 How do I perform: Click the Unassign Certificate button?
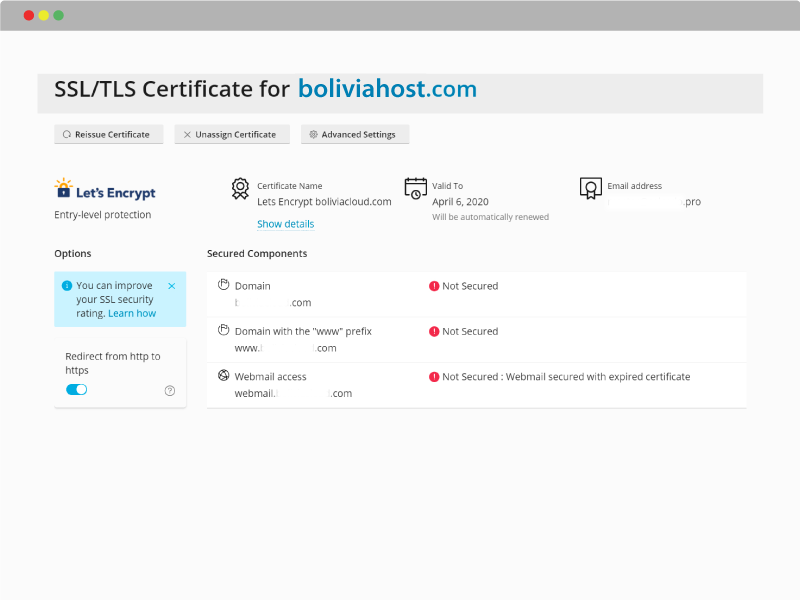[x=232, y=134]
